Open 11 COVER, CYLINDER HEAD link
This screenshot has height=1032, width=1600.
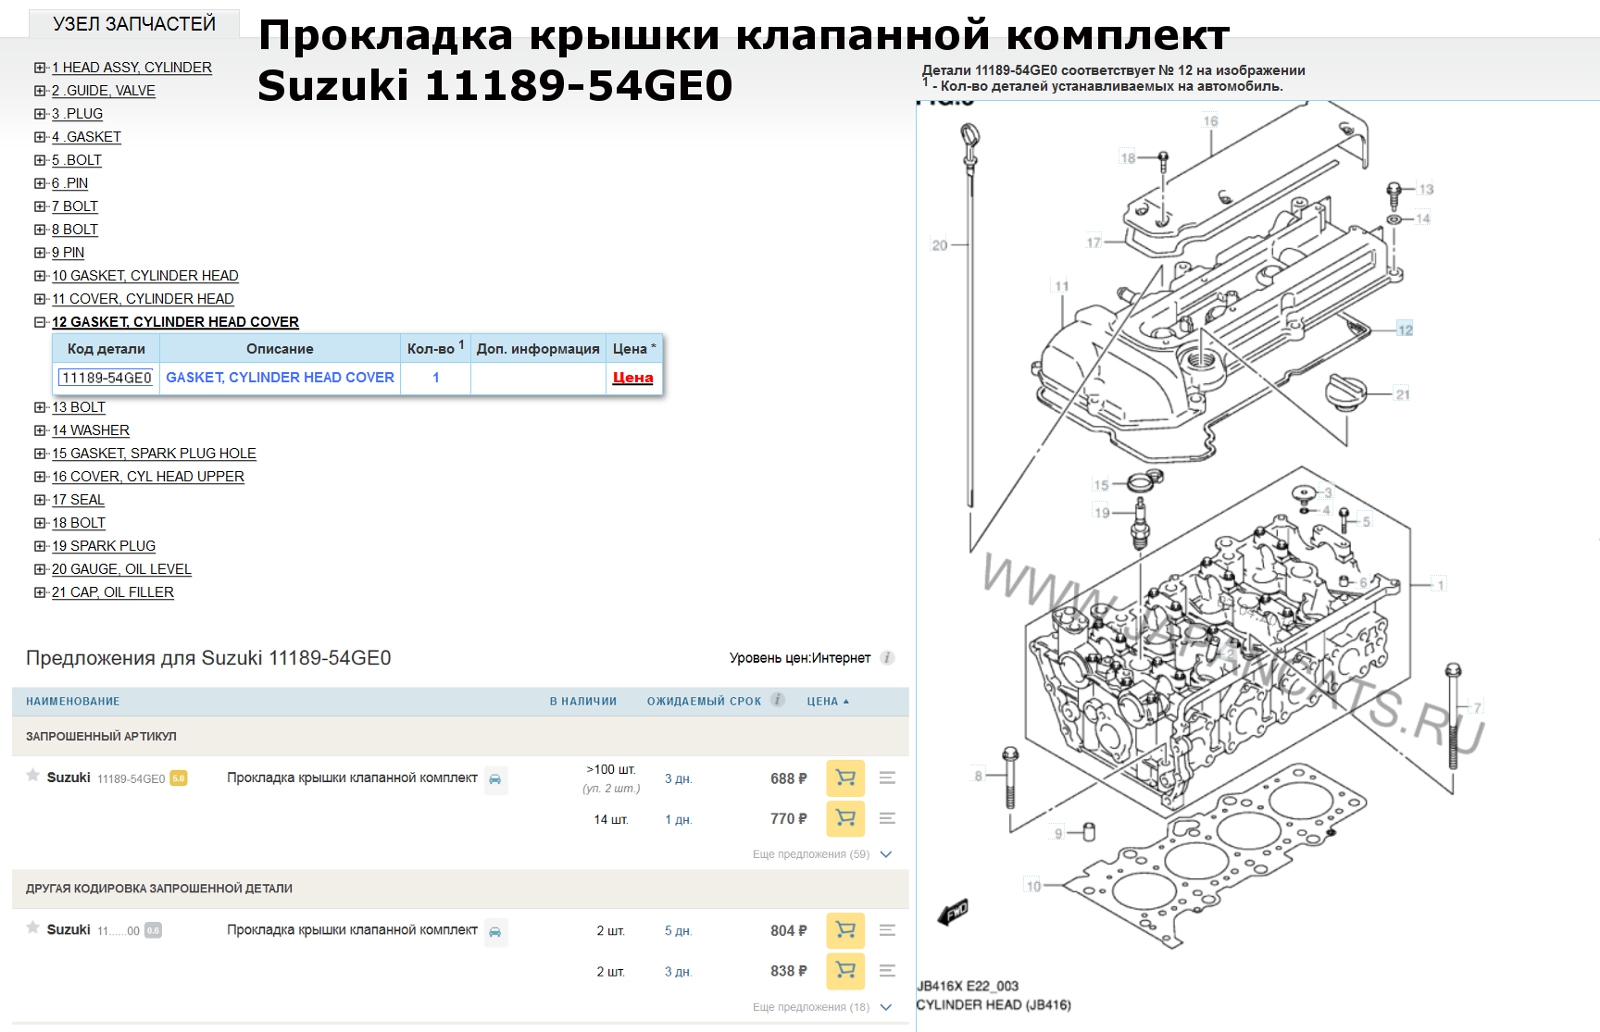point(143,298)
